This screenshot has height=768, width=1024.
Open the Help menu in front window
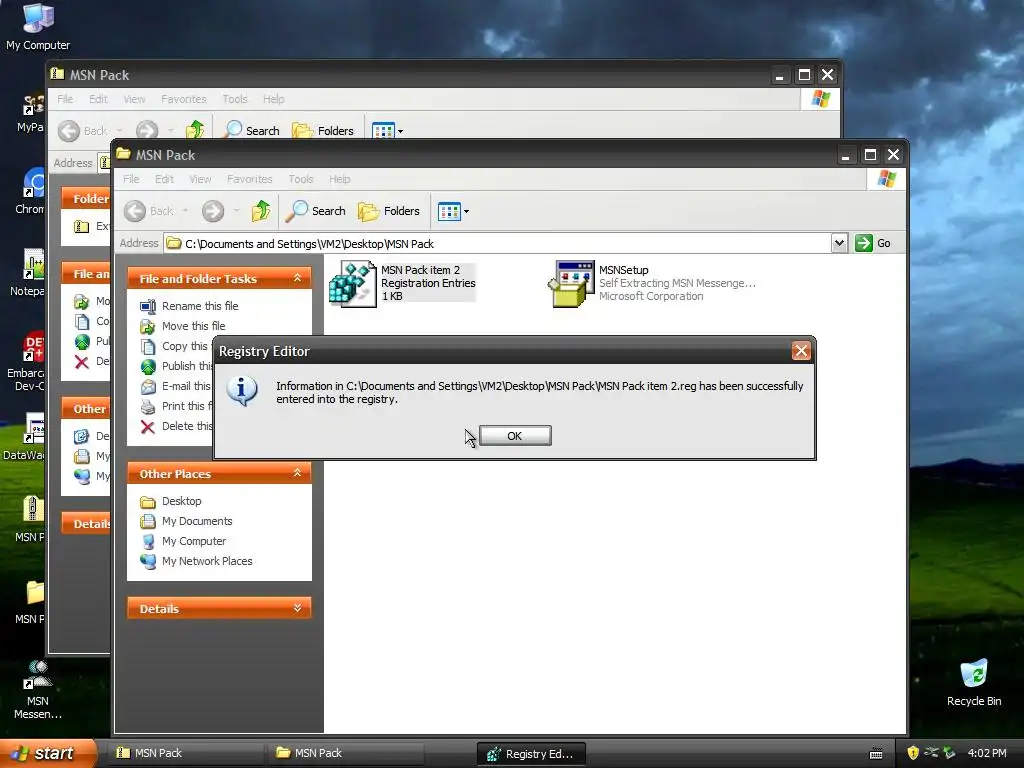point(339,179)
